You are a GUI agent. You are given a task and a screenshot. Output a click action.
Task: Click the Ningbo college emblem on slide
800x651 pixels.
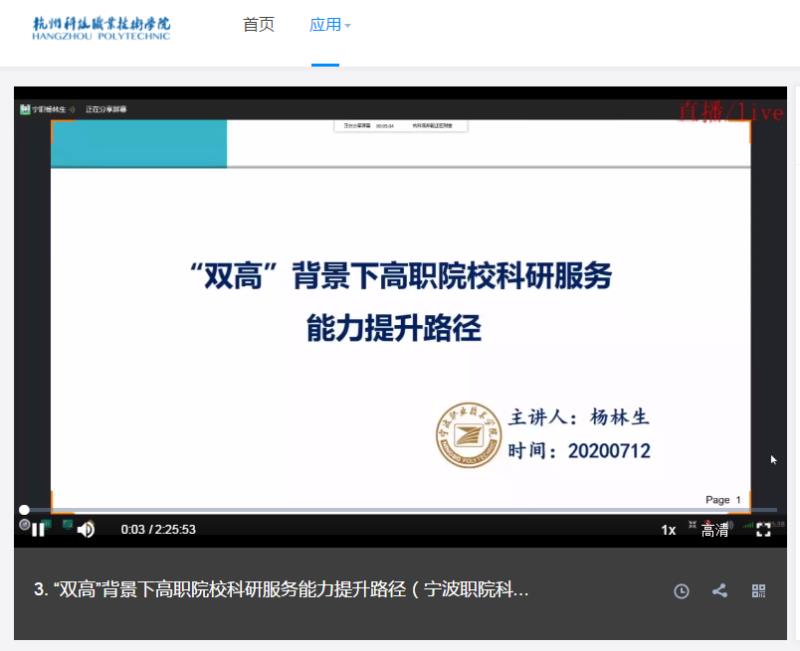(468, 434)
